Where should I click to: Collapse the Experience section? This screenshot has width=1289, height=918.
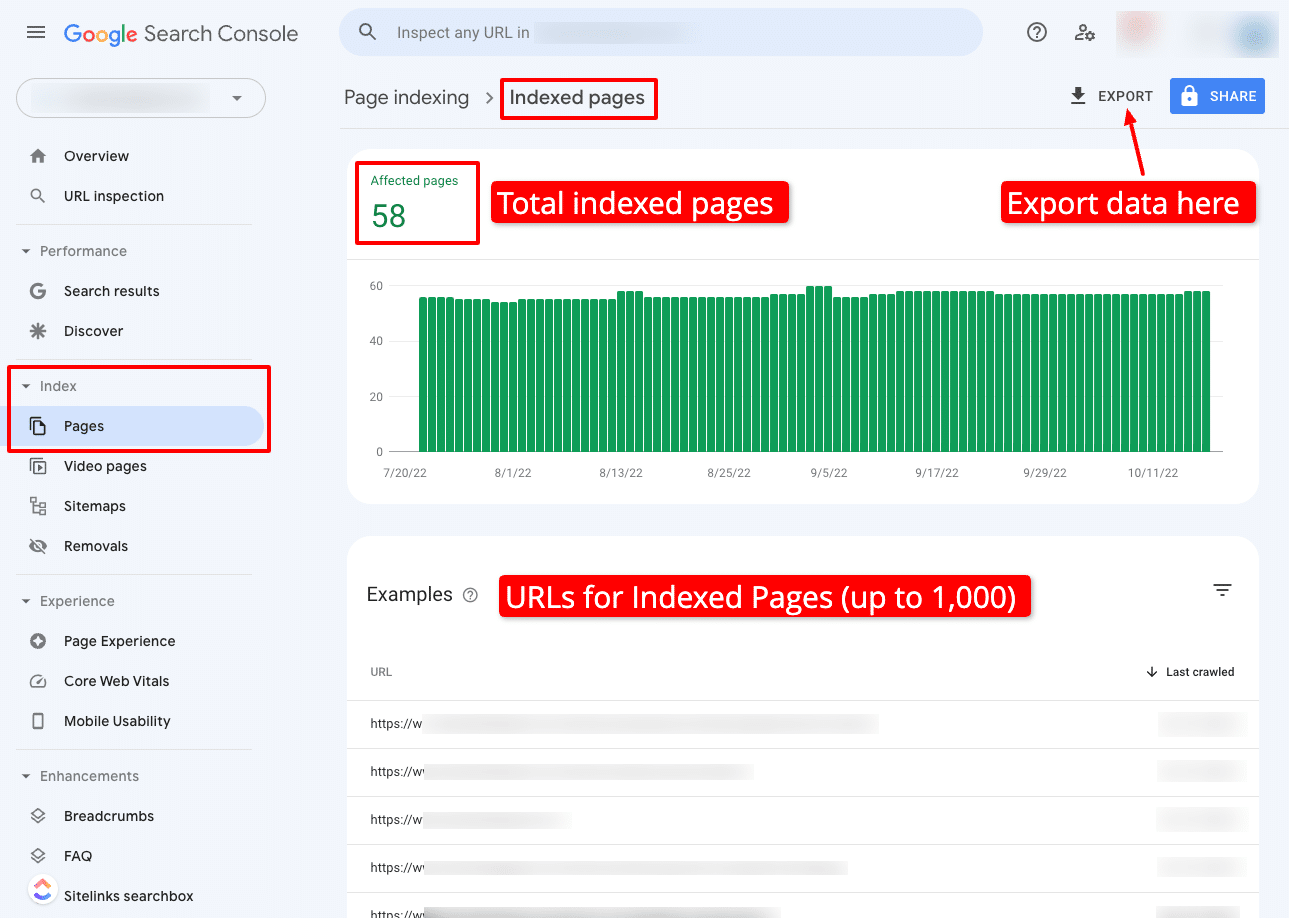[x=27, y=601]
